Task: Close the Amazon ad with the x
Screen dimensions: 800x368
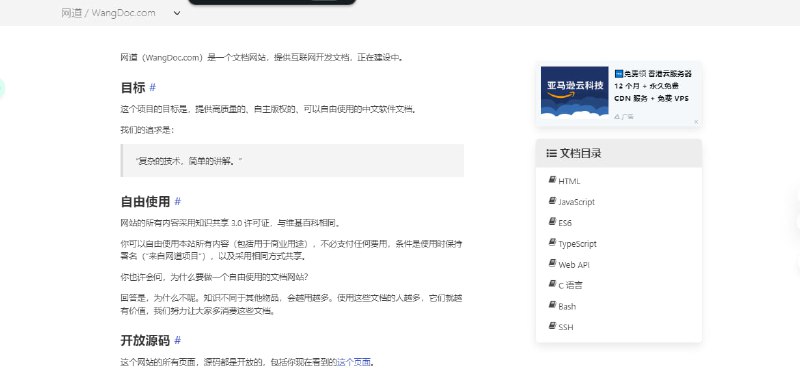Action: tap(696, 122)
